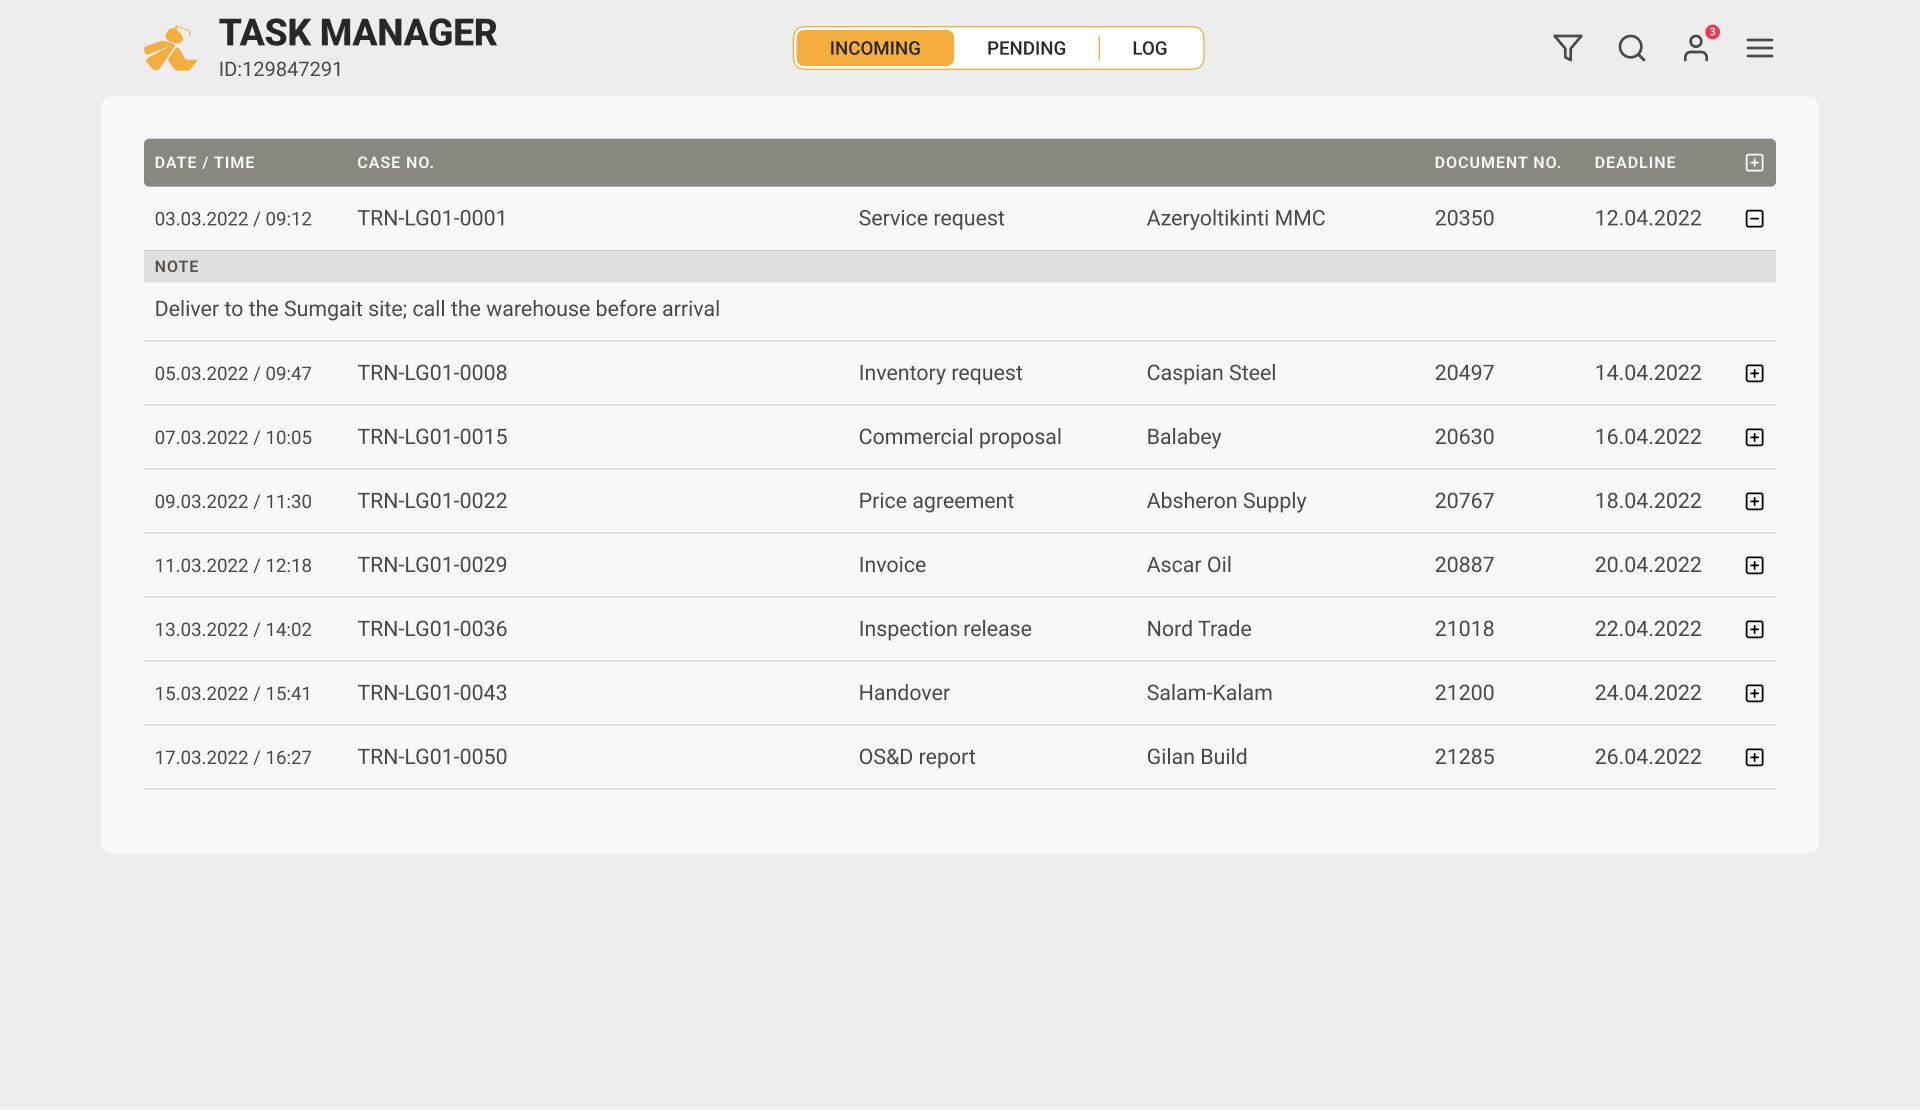Click the Price agreement entry
Viewport: 1920px width, 1110px height.
click(936, 501)
